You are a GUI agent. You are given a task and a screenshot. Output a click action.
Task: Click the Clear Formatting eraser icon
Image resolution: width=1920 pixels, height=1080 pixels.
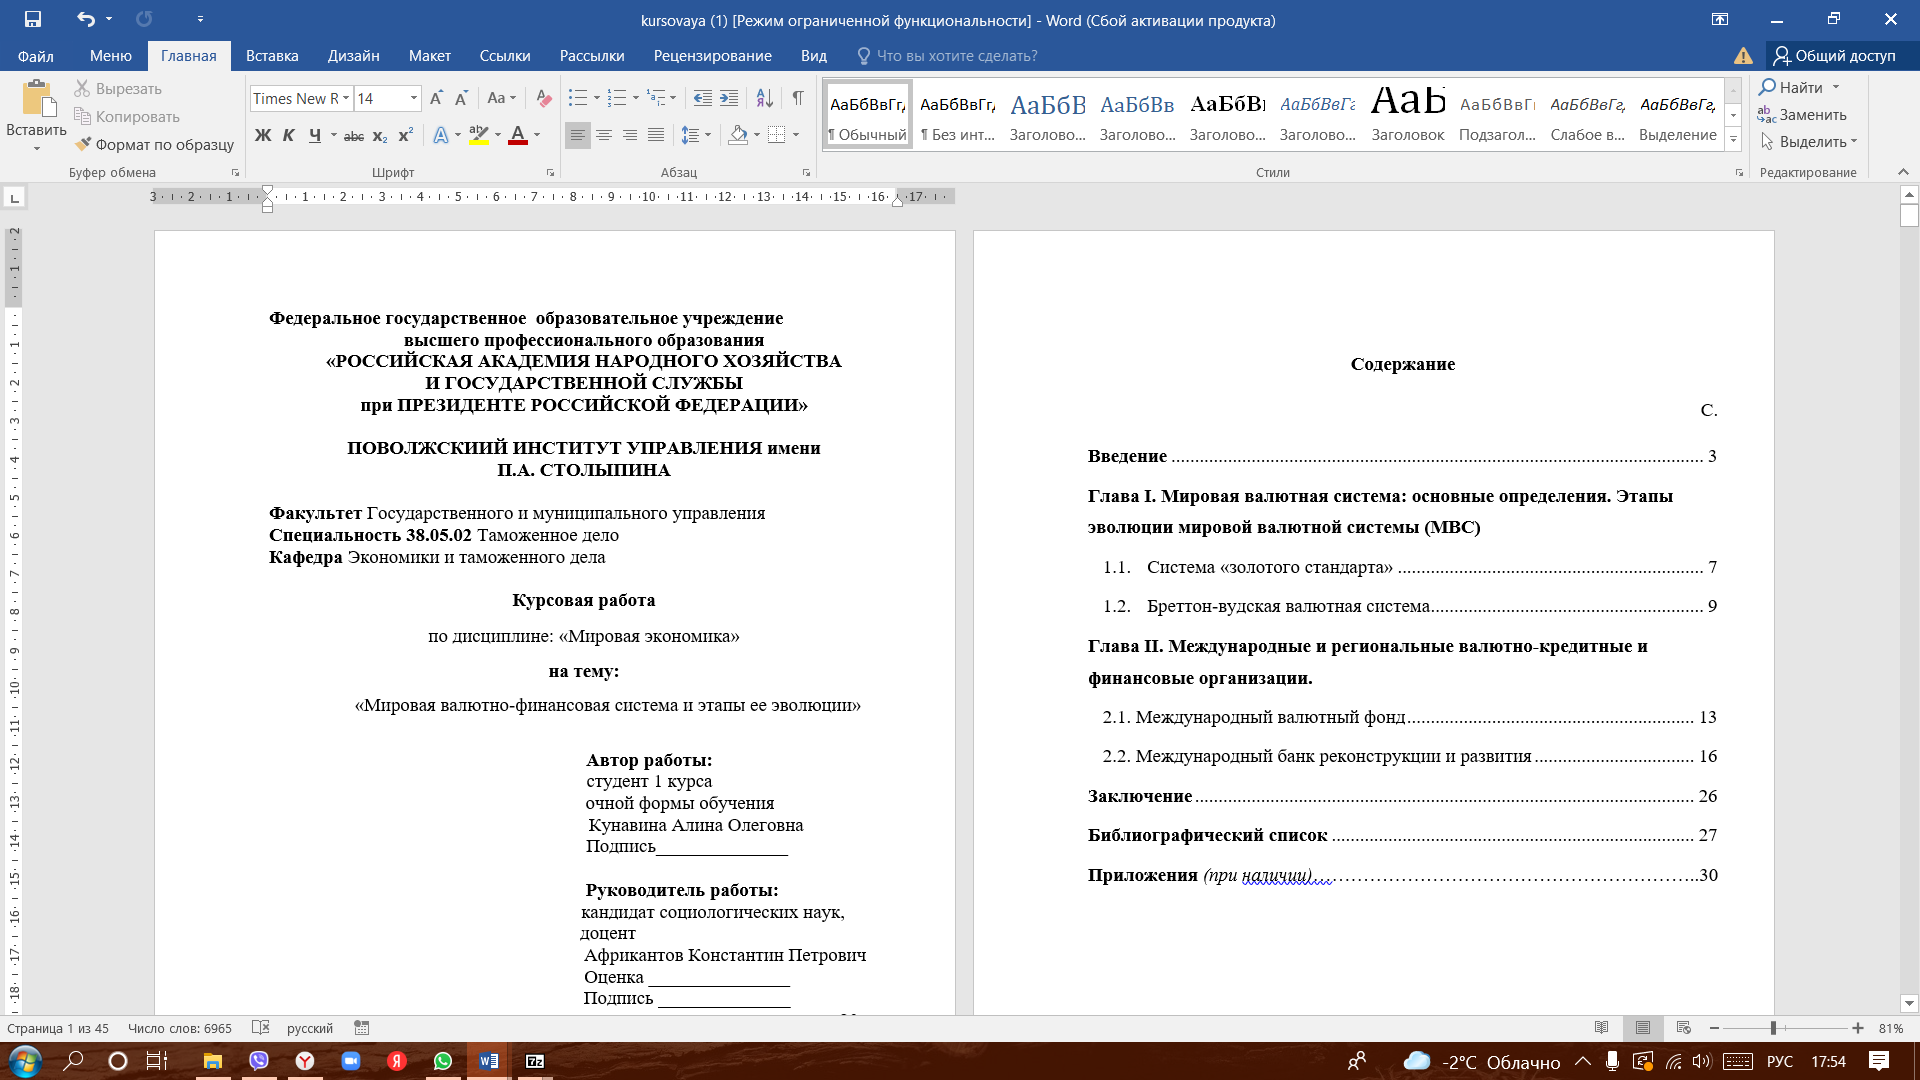[x=543, y=98]
